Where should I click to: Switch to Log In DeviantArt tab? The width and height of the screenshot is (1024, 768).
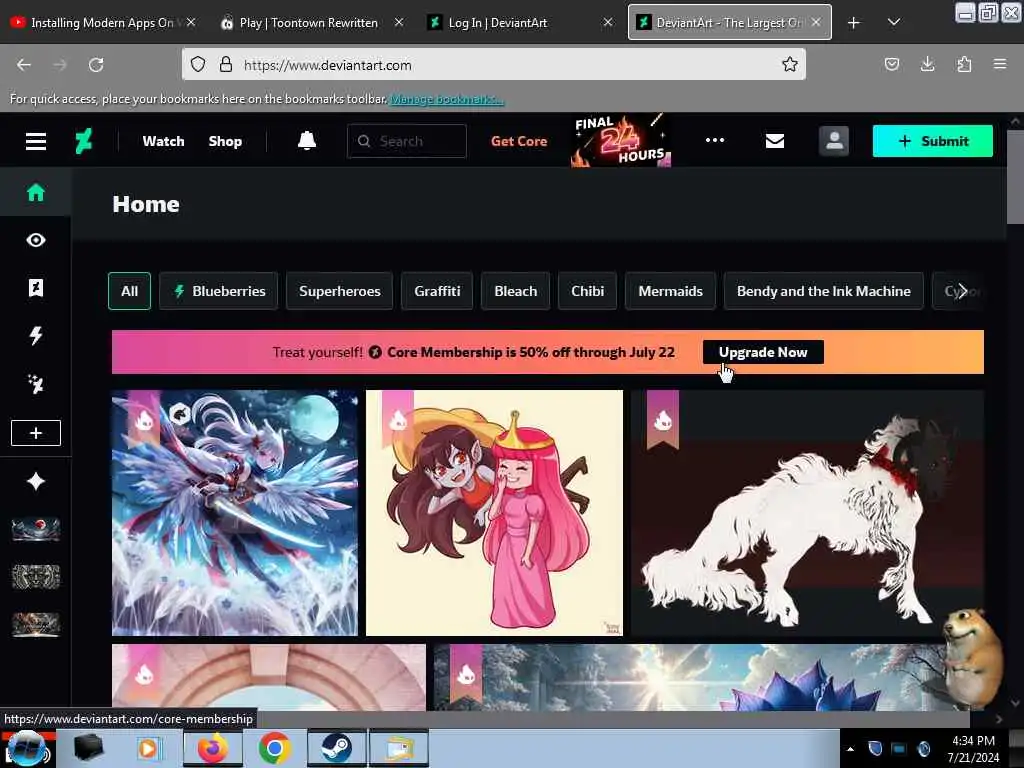[519, 23]
